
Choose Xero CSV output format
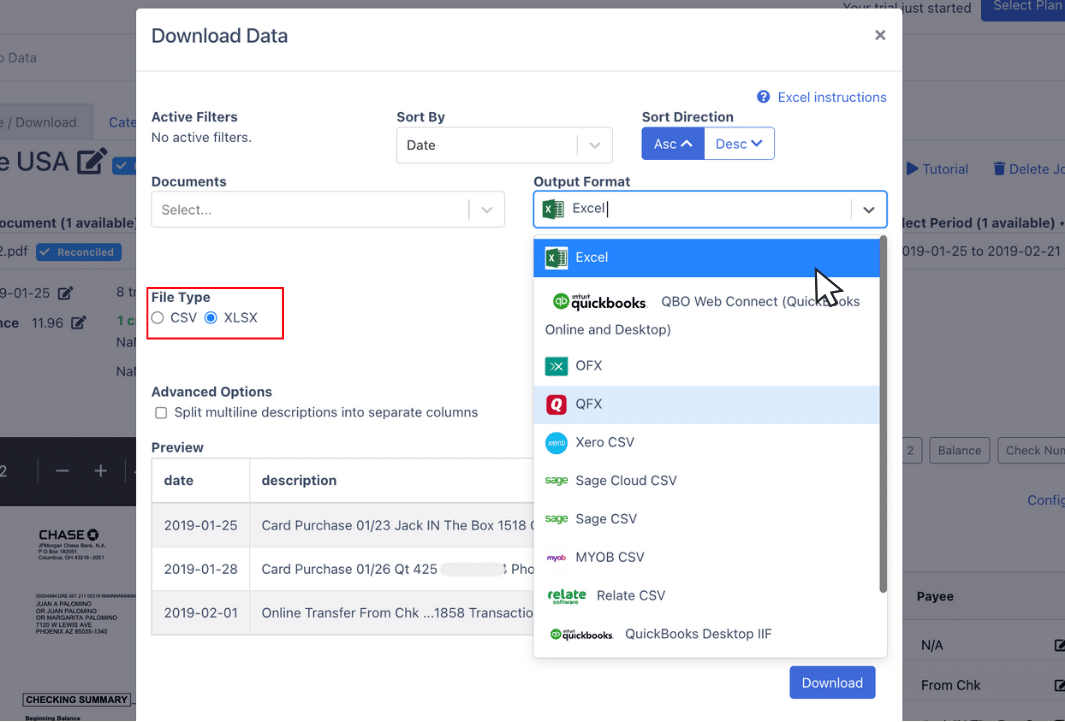(706, 443)
